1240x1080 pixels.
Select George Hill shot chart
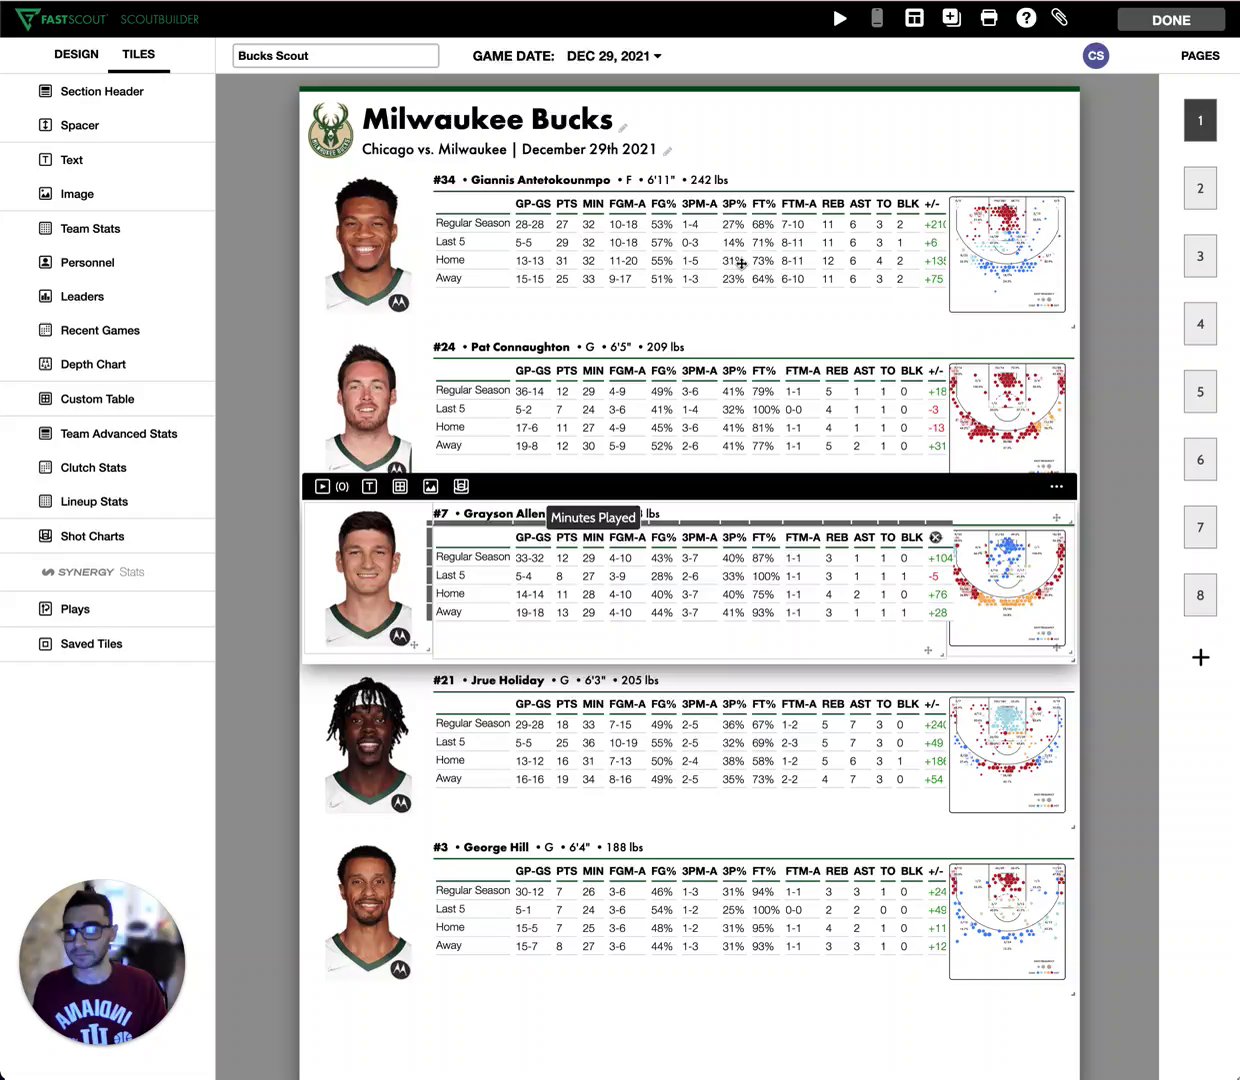1007,922
